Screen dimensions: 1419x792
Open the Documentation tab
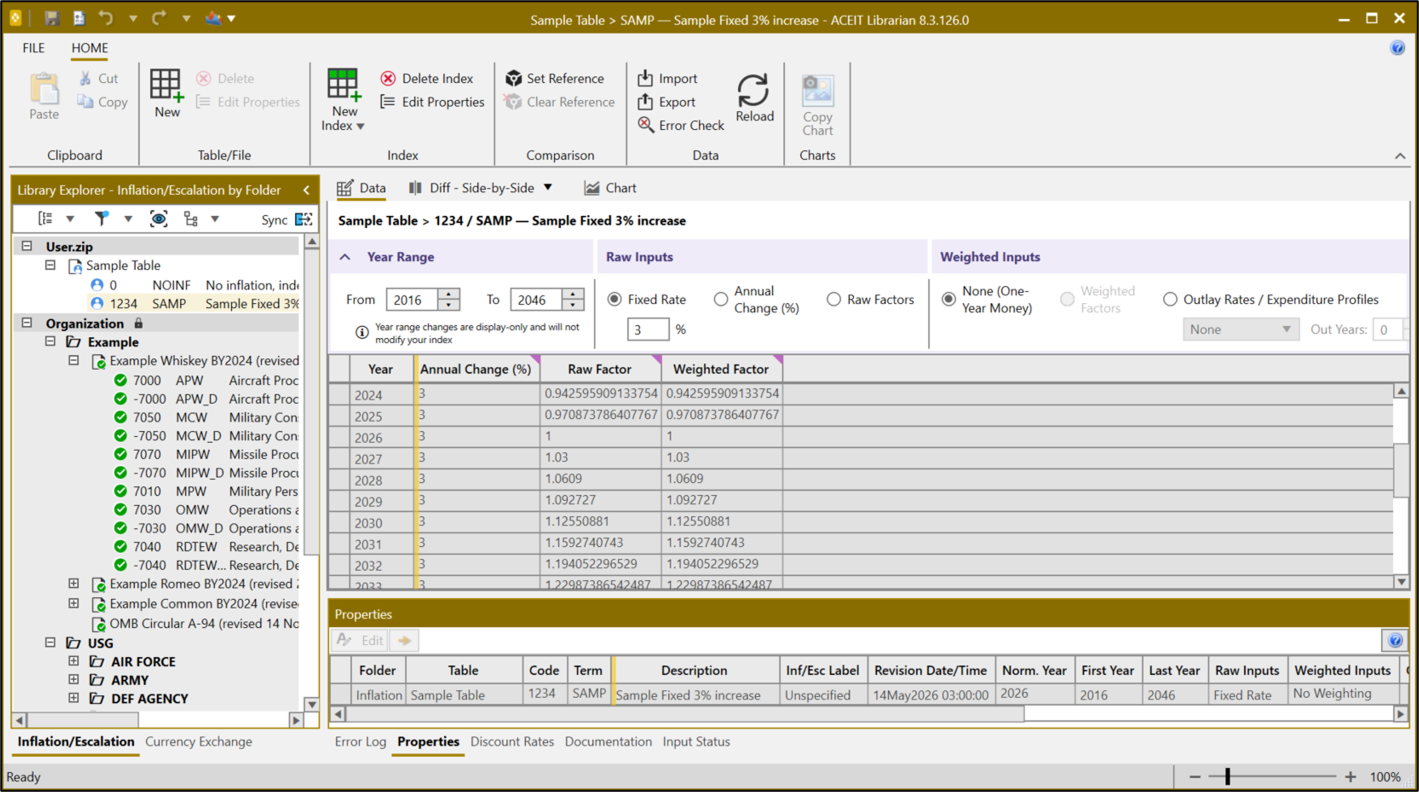point(608,742)
